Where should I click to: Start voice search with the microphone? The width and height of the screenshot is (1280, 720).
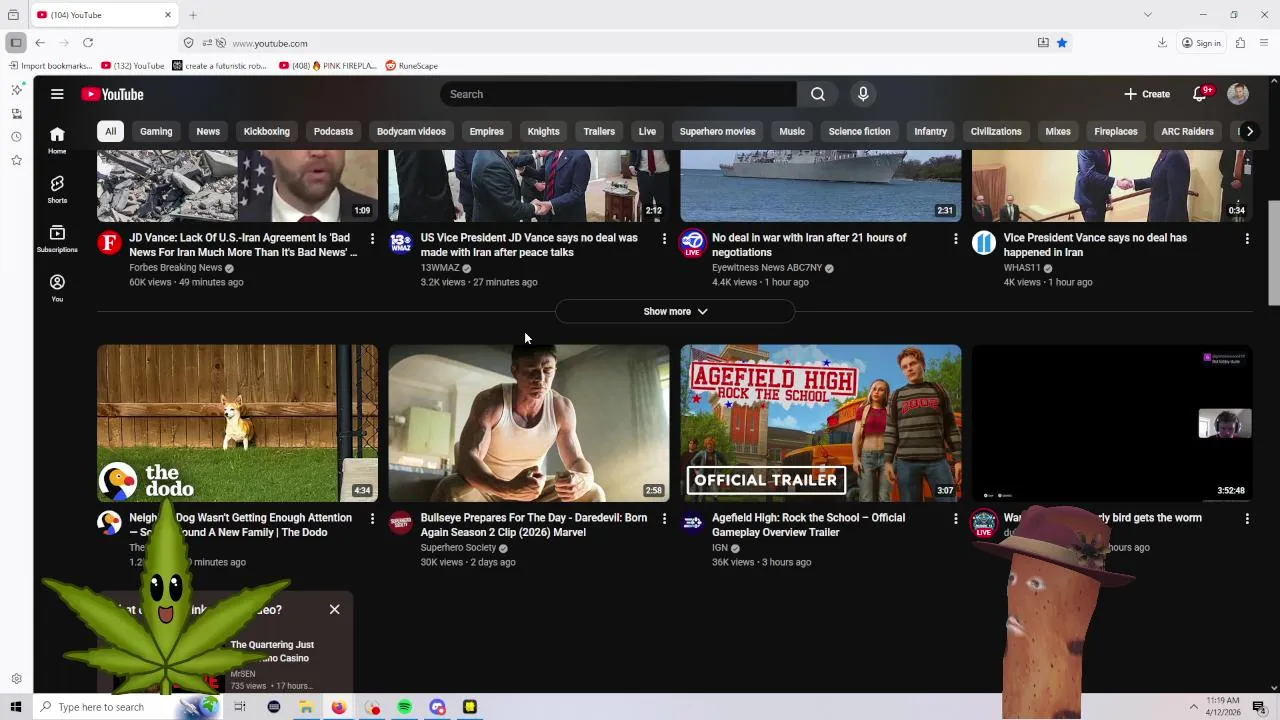click(863, 94)
